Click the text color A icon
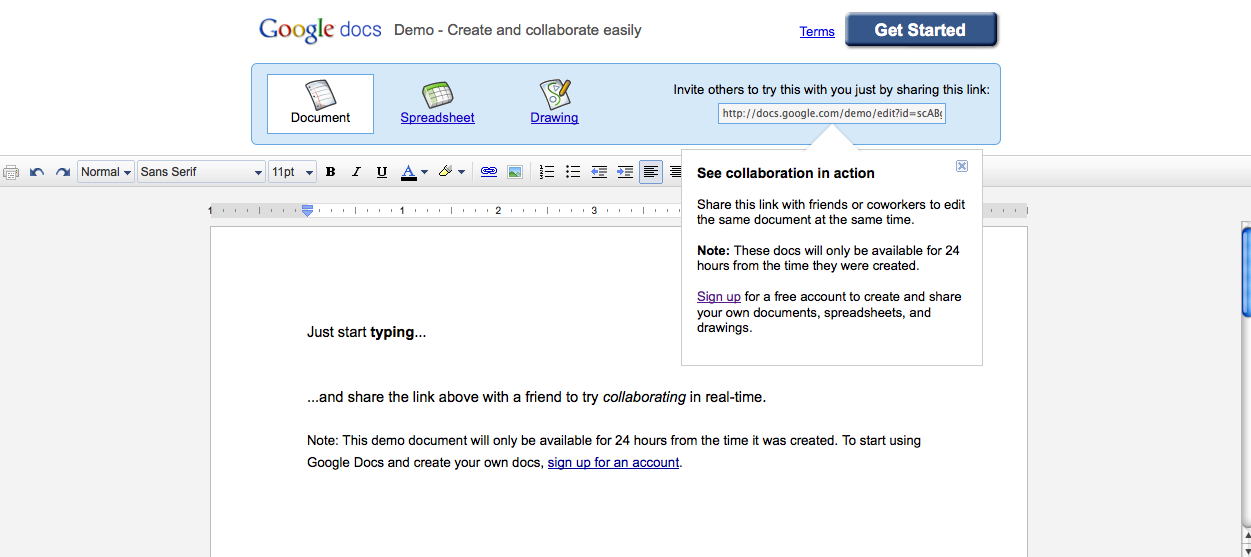1251x557 pixels. (408, 172)
